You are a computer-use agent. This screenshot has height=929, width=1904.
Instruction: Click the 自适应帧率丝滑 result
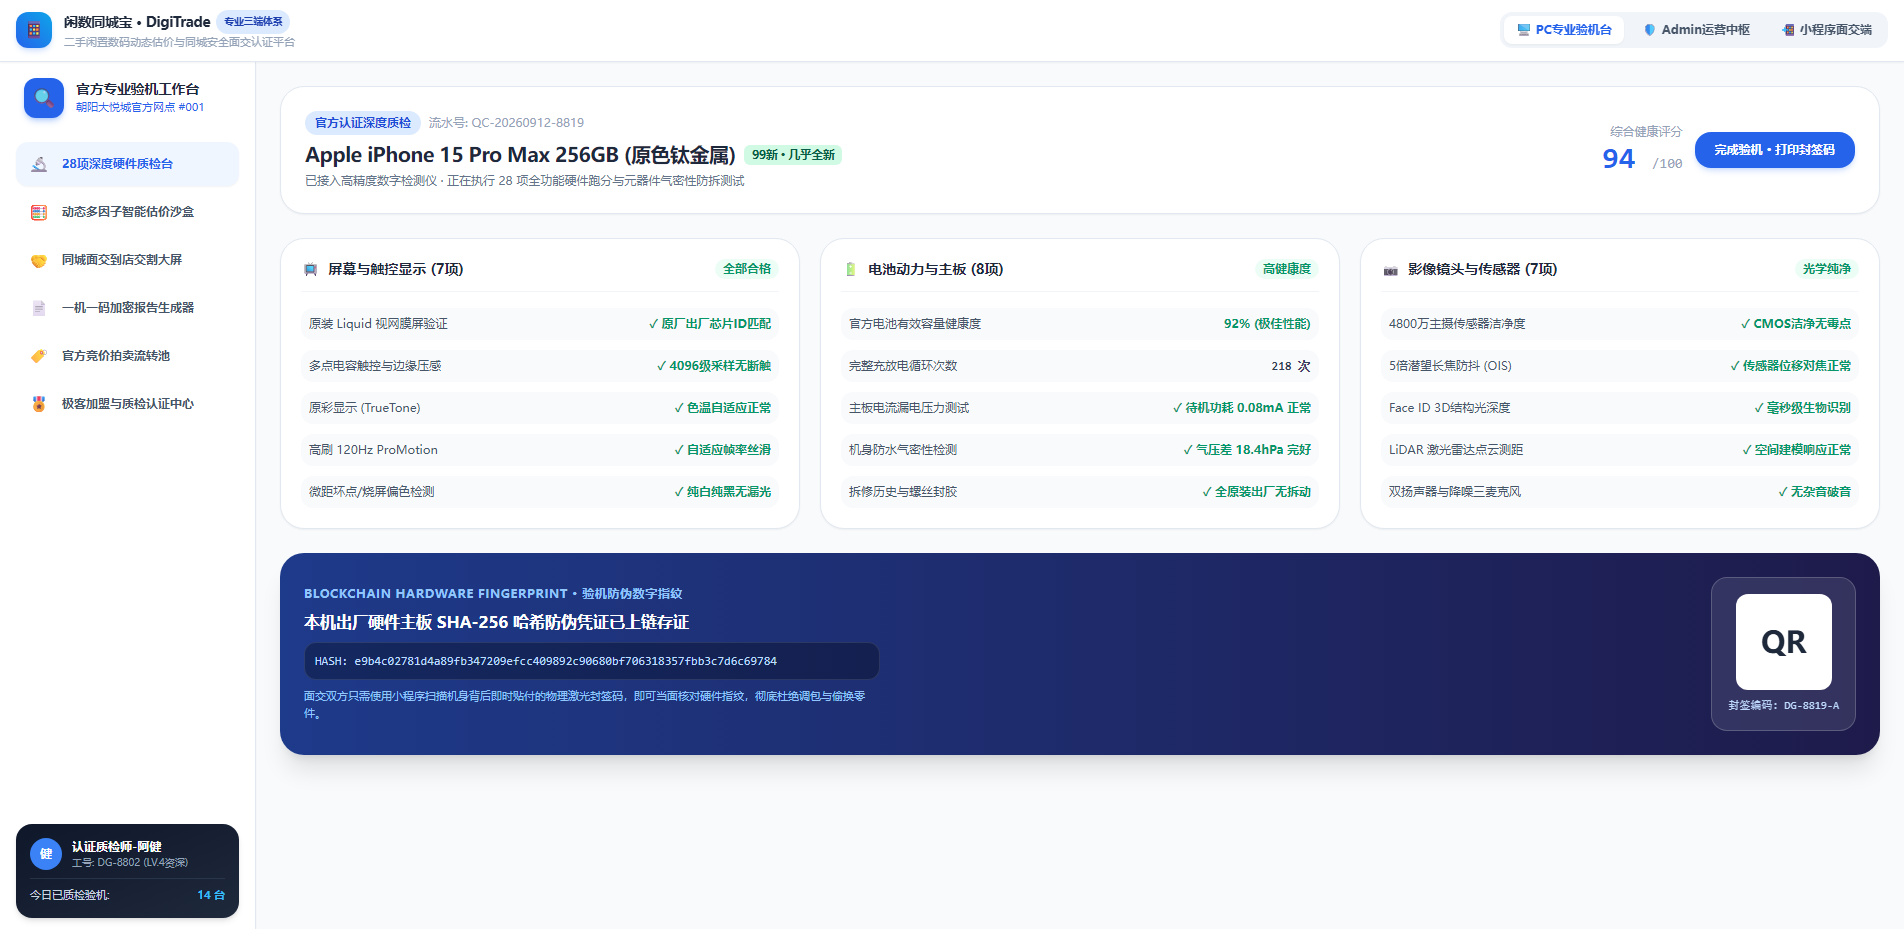(723, 450)
